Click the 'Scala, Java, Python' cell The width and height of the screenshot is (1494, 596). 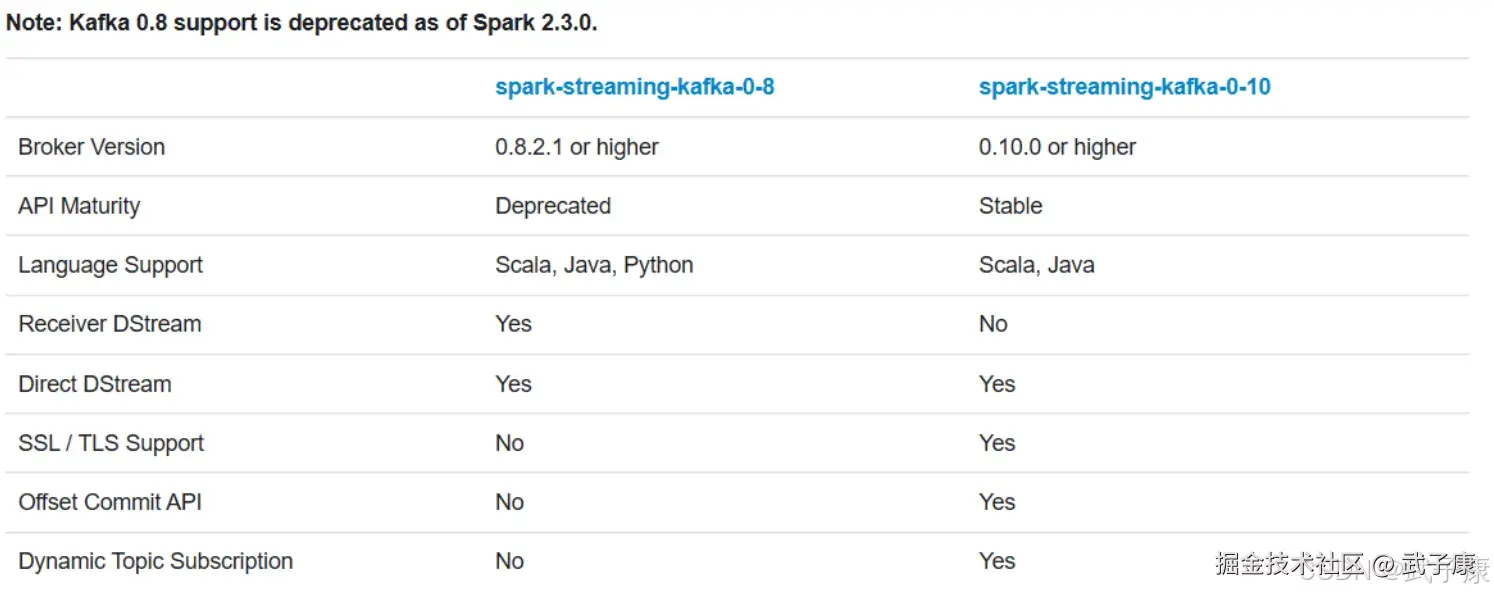[x=594, y=265]
